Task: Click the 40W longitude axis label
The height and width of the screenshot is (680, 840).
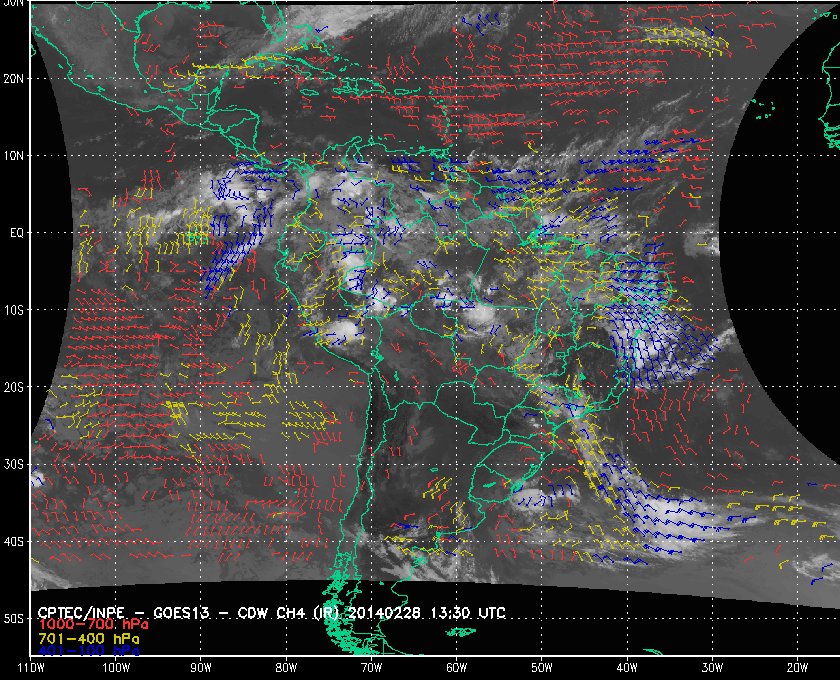Action: point(627,668)
